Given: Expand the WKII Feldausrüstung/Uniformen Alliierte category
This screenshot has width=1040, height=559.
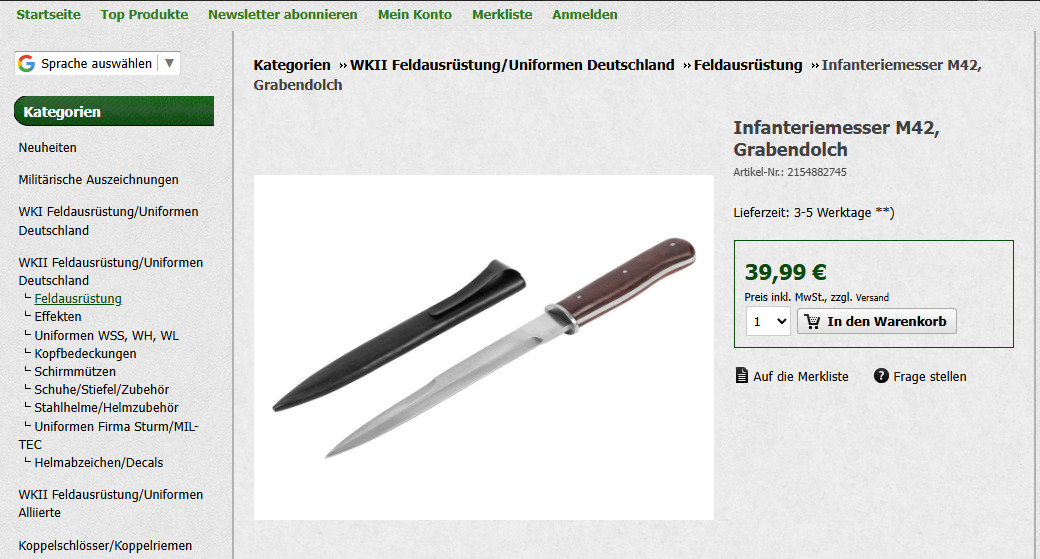Looking at the screenshot, I should (x=111, y=503).
